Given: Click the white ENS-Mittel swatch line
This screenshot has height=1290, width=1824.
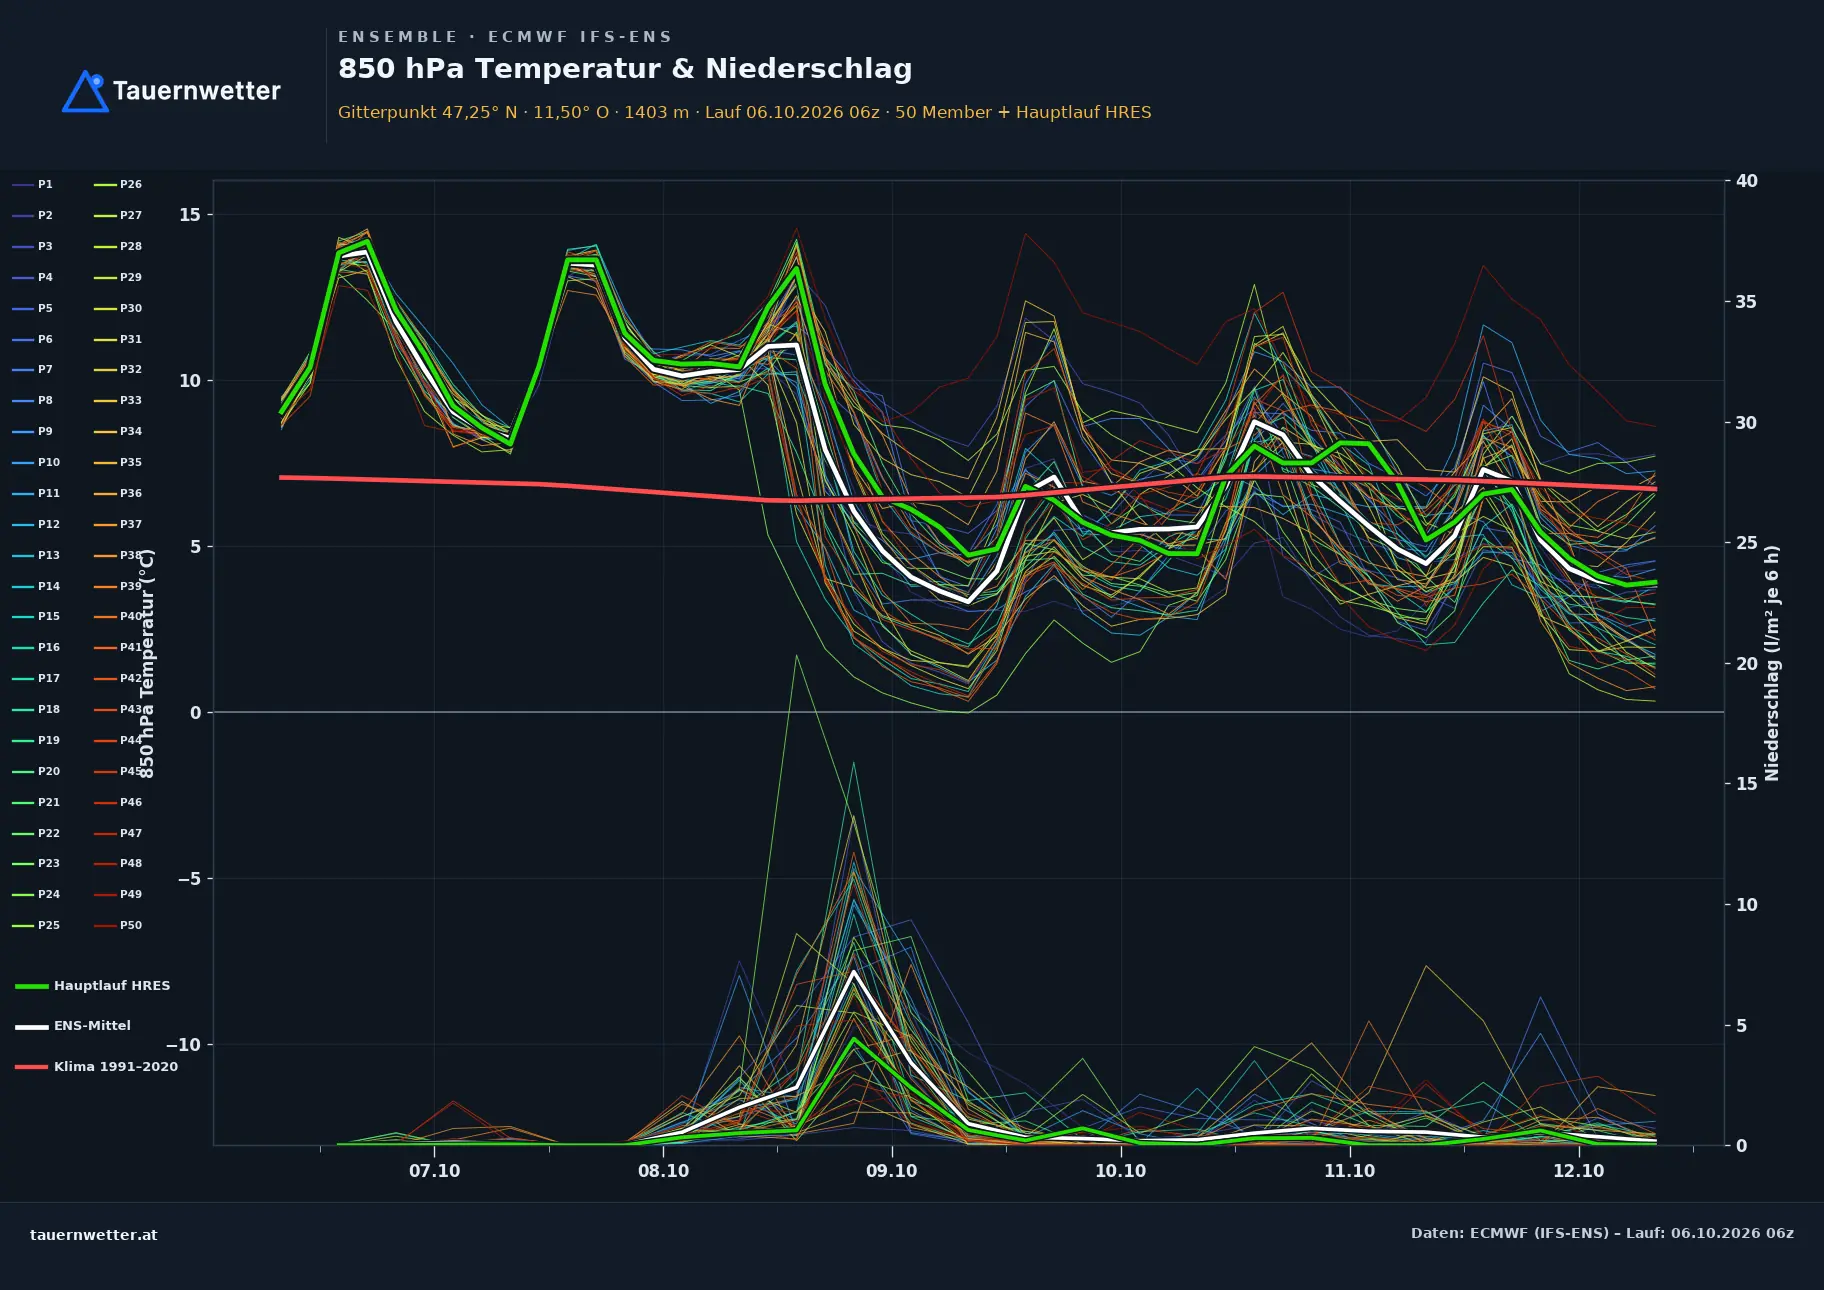Looking at the screenshot, I should pyautogui.click(x=32, y=1027).
